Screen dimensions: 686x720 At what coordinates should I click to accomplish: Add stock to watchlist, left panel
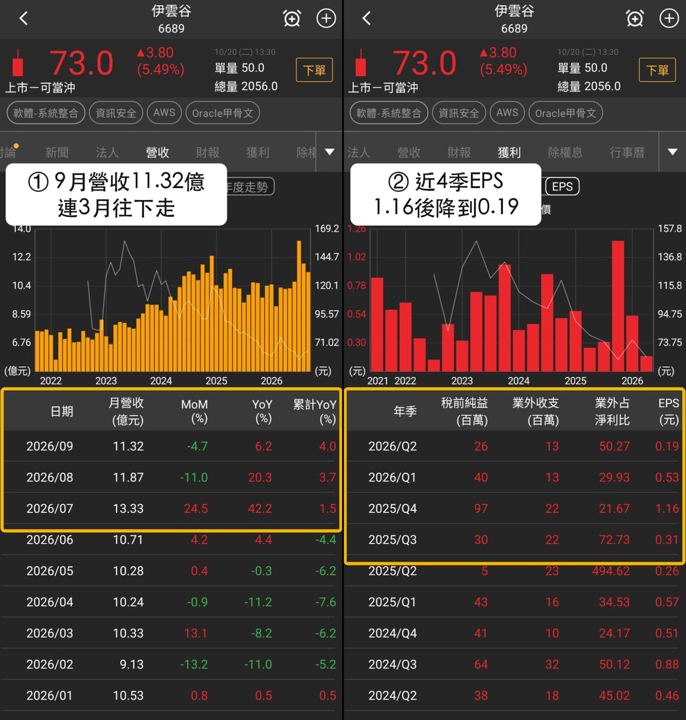pyautogui.click(x=326, y=18)
